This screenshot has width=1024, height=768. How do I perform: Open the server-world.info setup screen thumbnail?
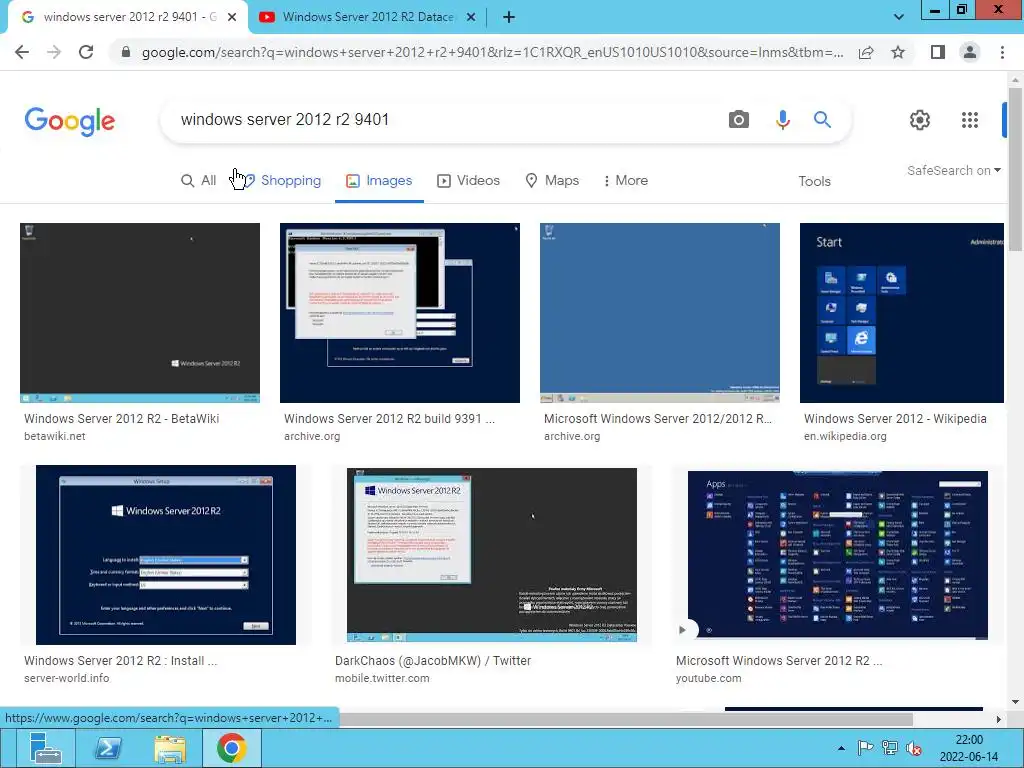[166, 554]
